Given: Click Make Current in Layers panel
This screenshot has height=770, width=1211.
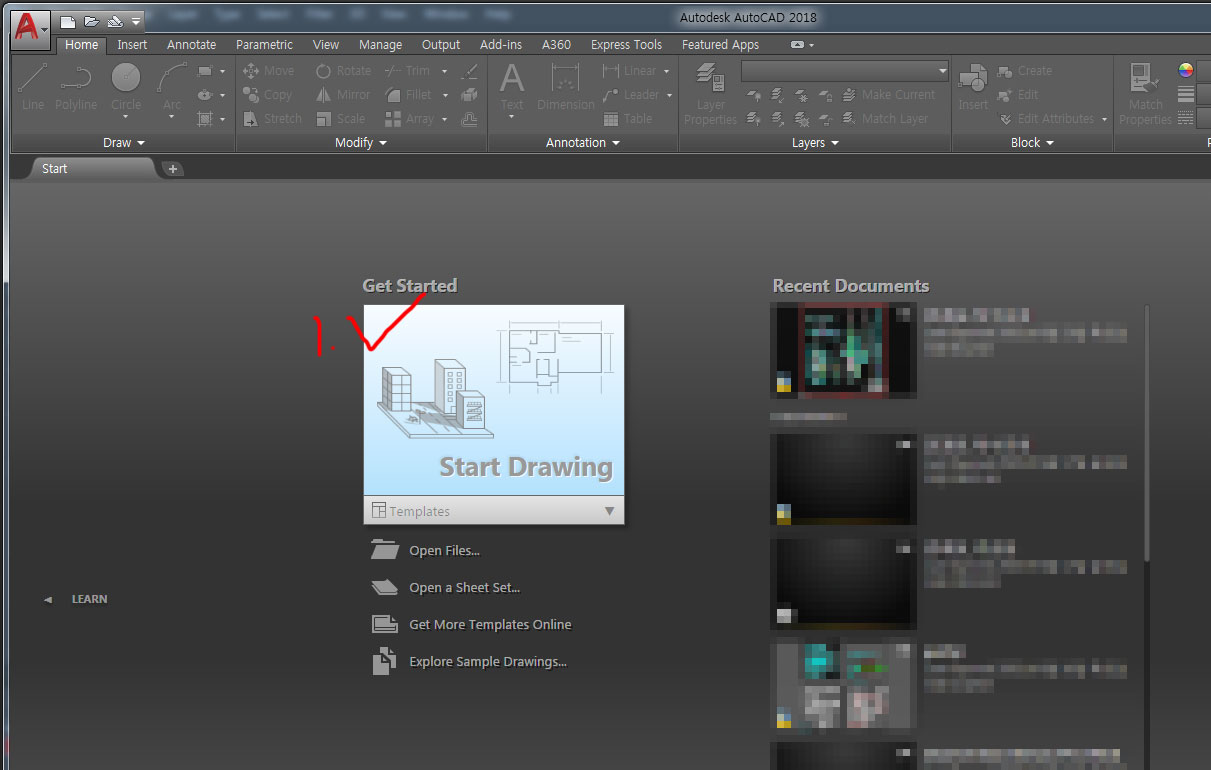Looking at the screenshot, I should click(x=889, y=95).
